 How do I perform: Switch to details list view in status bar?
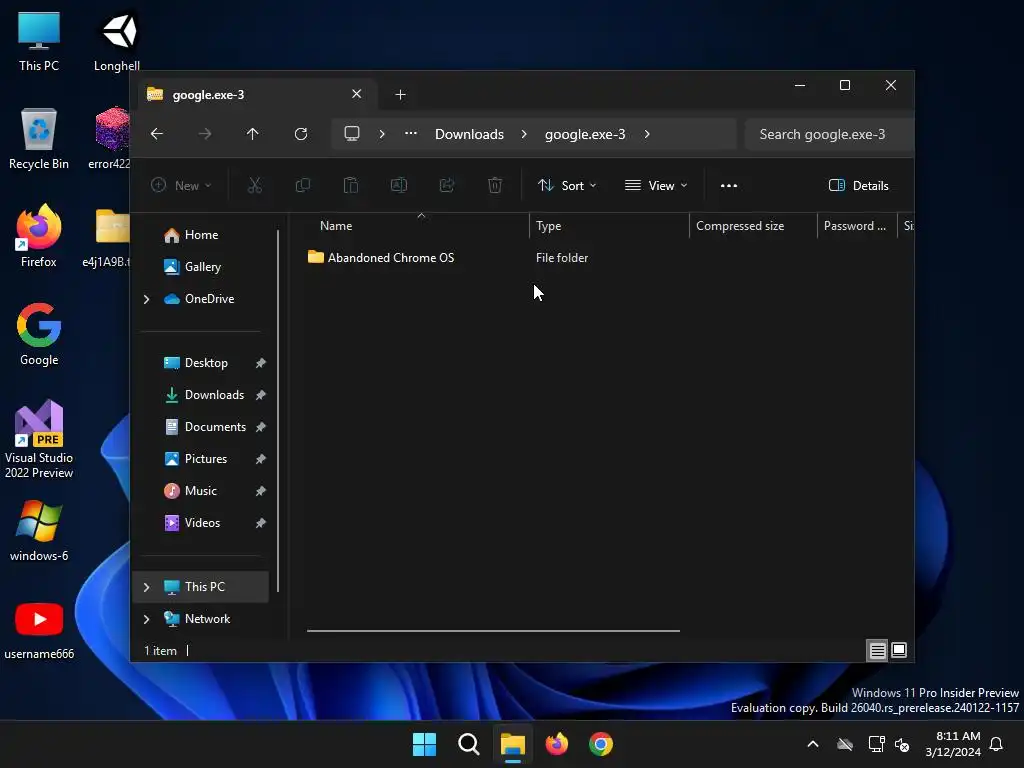point(877,650)
